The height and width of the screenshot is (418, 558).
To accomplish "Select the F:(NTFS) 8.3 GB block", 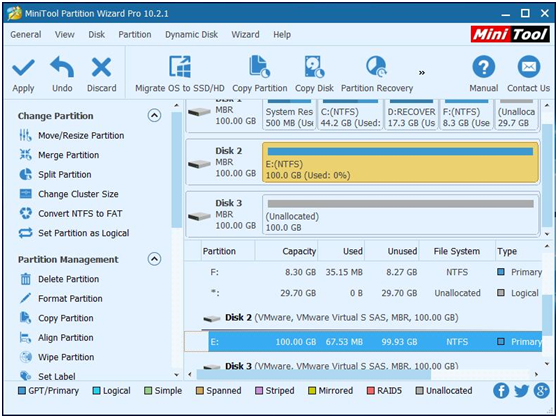I will pyautogui.click(x=466, y=115).
